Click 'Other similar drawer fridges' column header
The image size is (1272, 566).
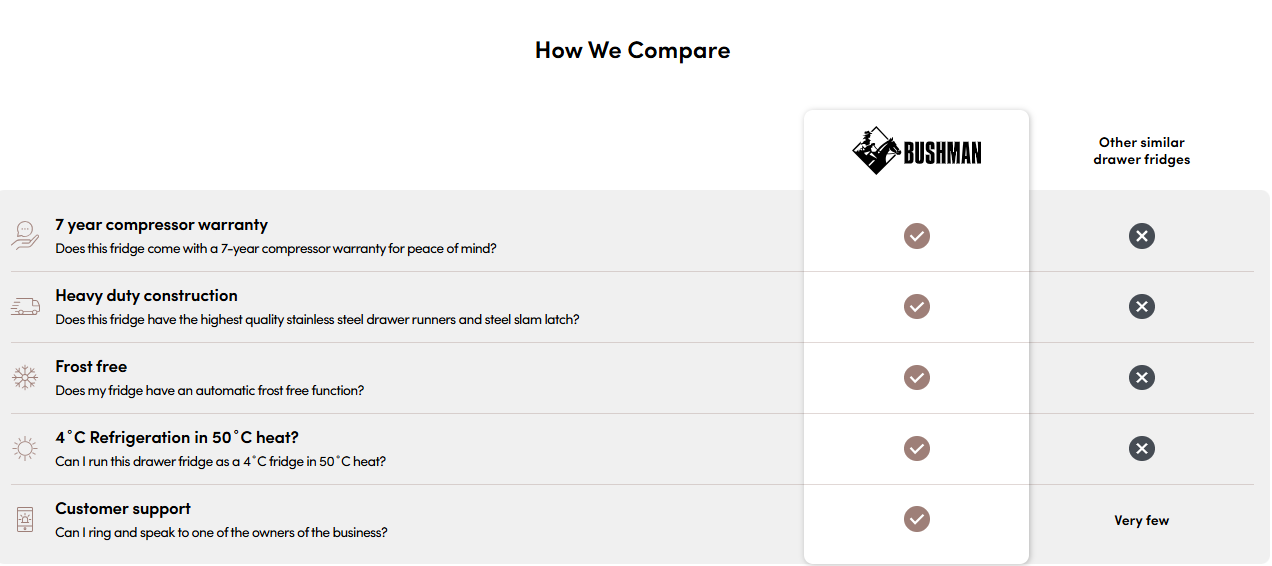(x=1142, y=151)
